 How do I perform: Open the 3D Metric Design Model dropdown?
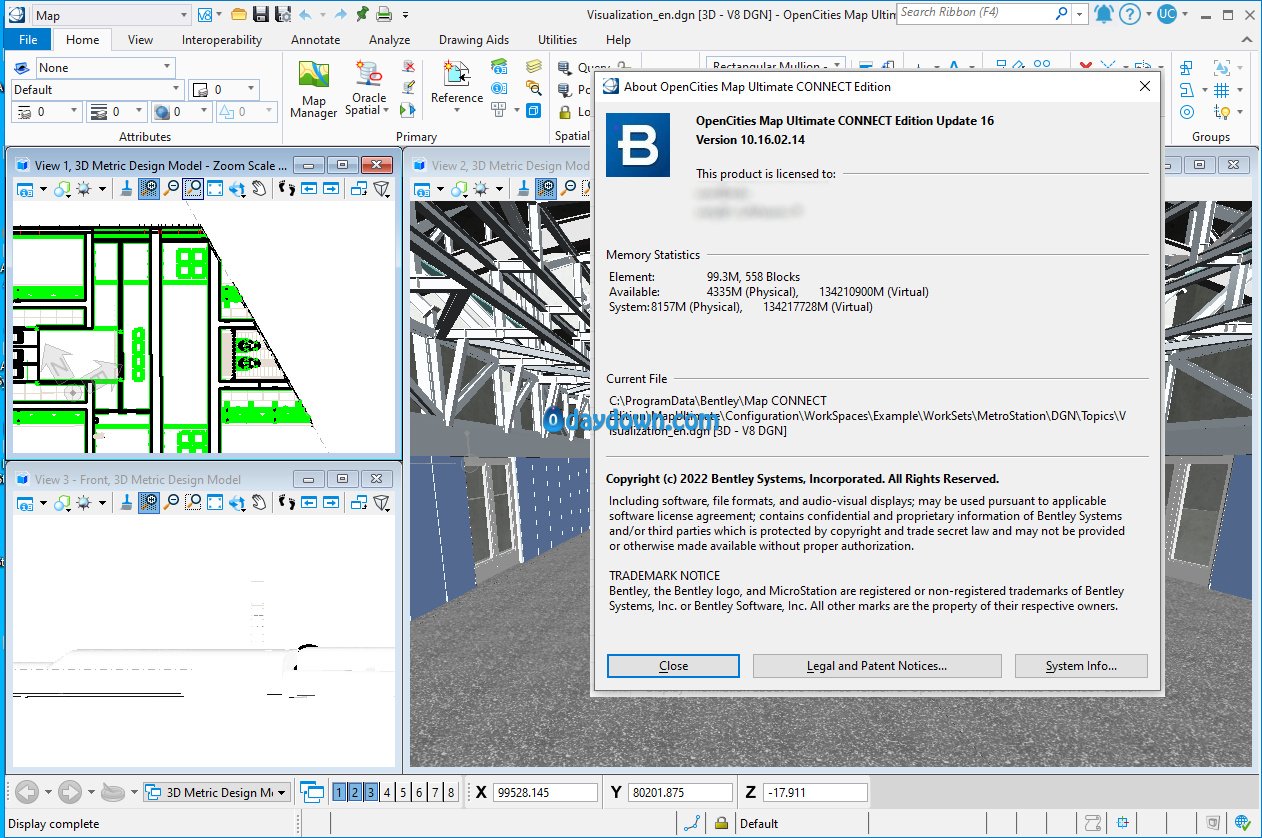pos(217,793)
